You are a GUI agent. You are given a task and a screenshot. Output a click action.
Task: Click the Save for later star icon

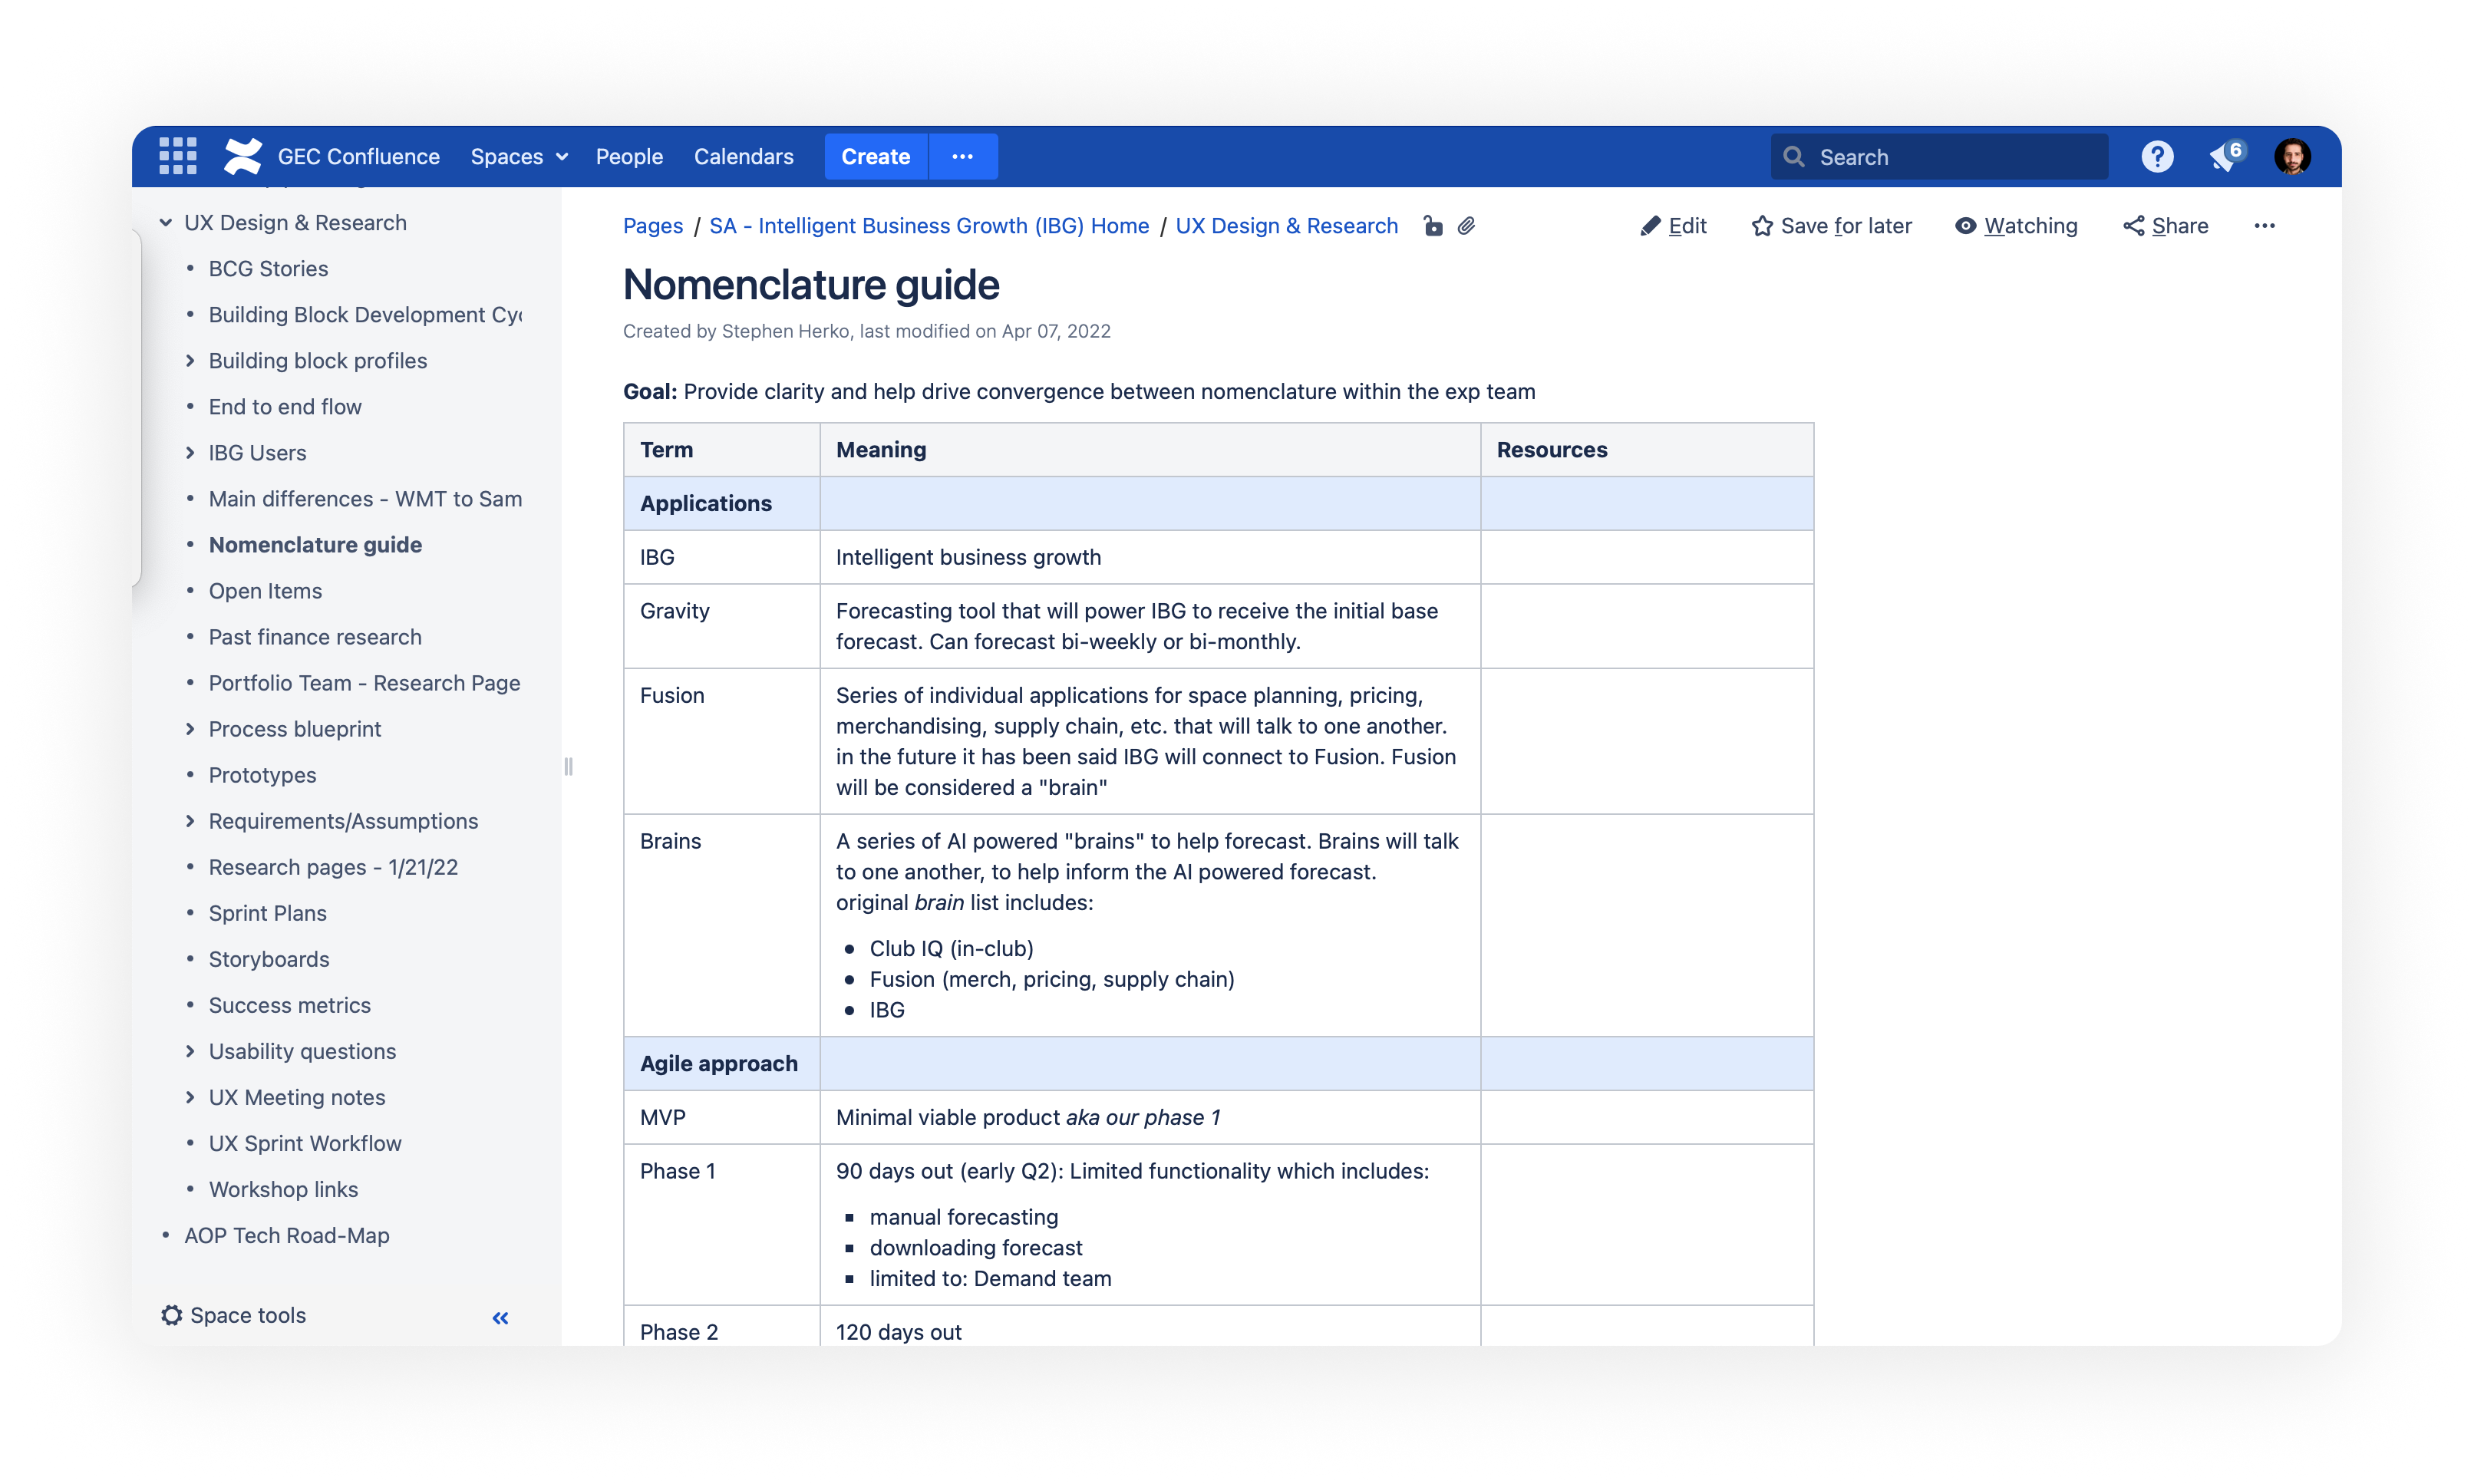1762,226
